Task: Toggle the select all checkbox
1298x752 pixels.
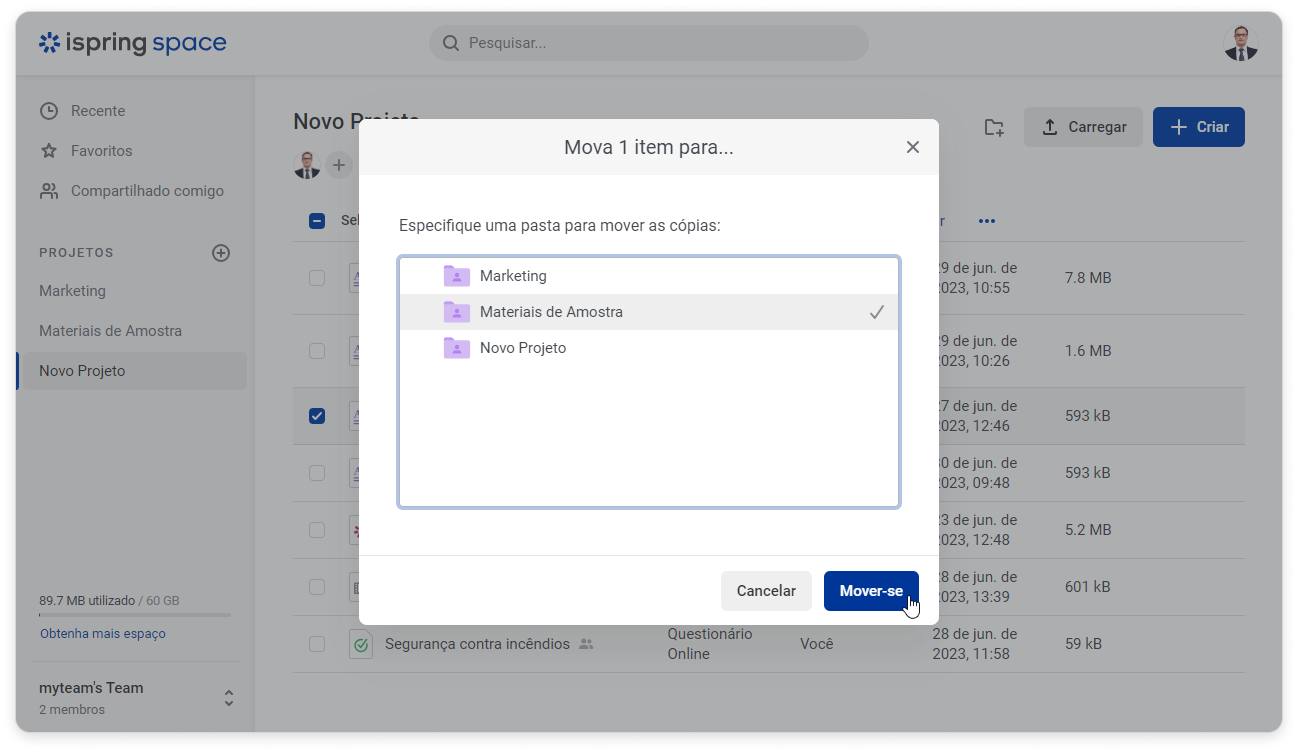Action: coord(317,221)
